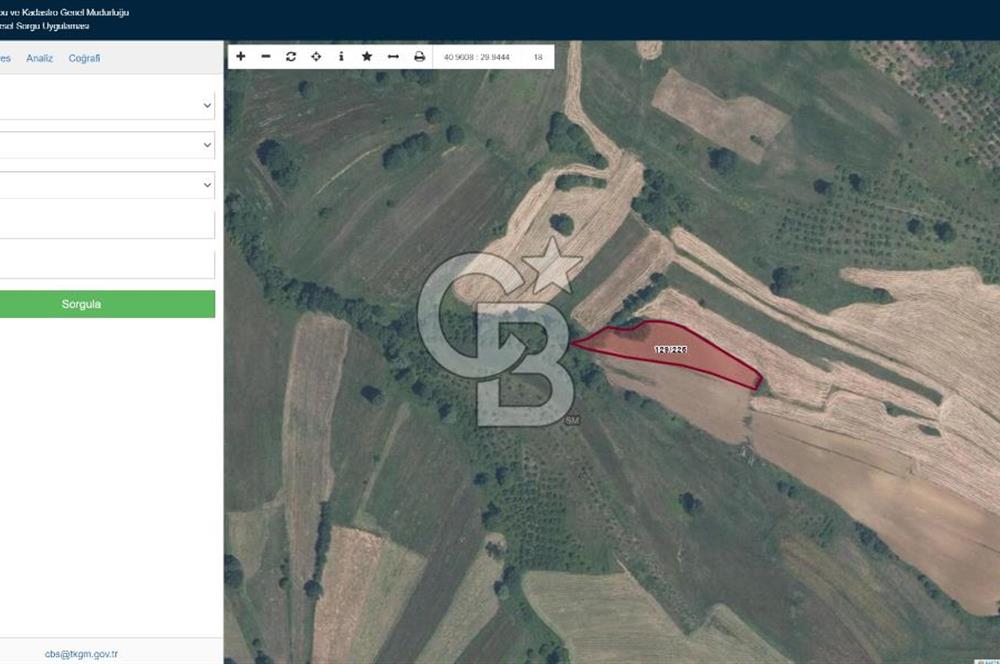Viewport: 1000px width, 664px height.
Task: Print the map
Action: coord(419,57)
